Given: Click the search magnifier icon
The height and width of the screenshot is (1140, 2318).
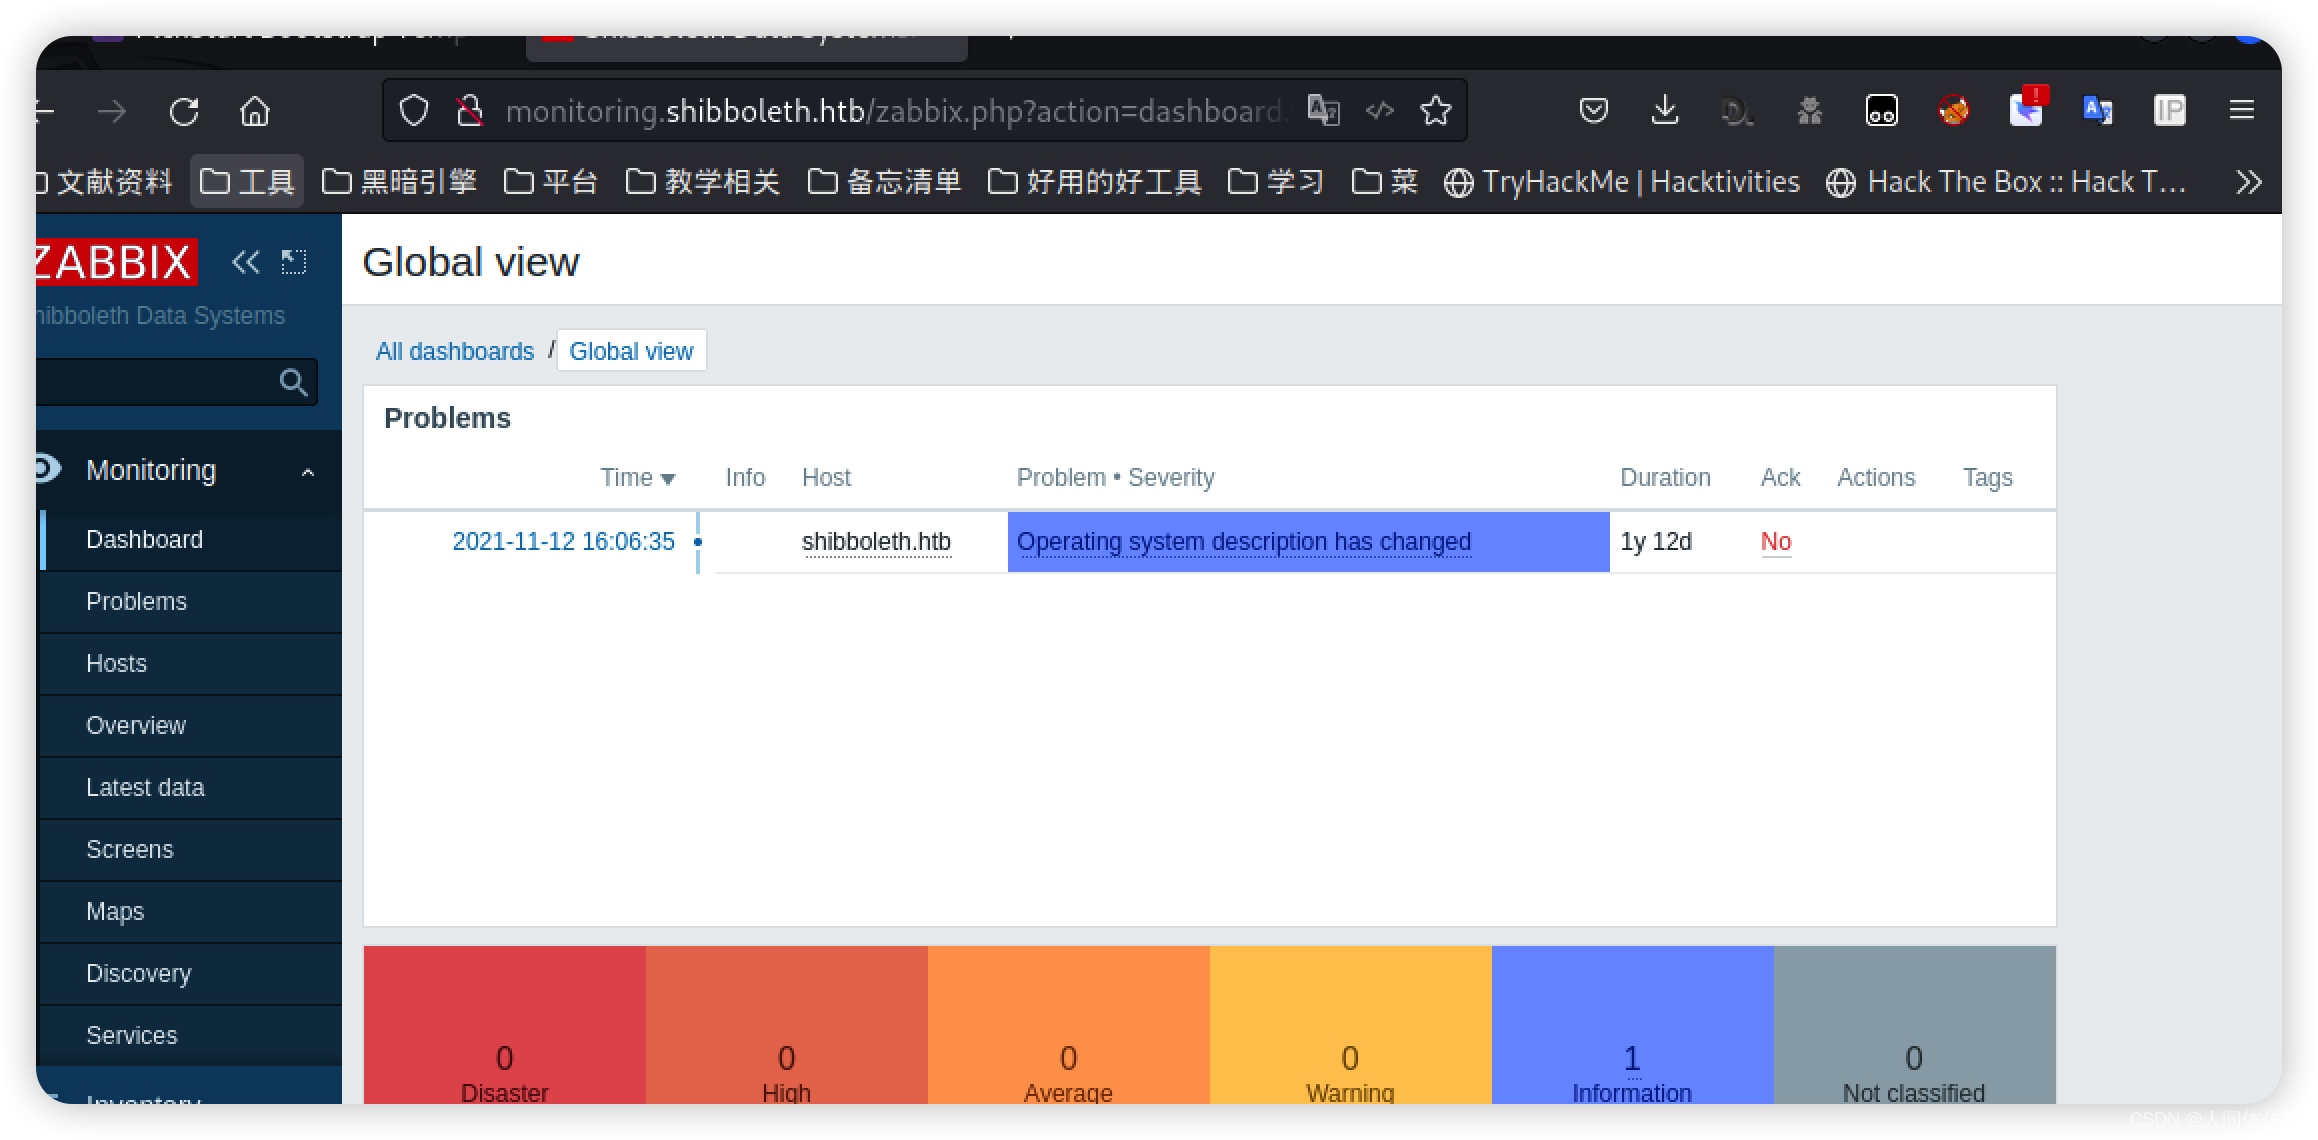Looking at the screenshot, I should pos(294,381).
